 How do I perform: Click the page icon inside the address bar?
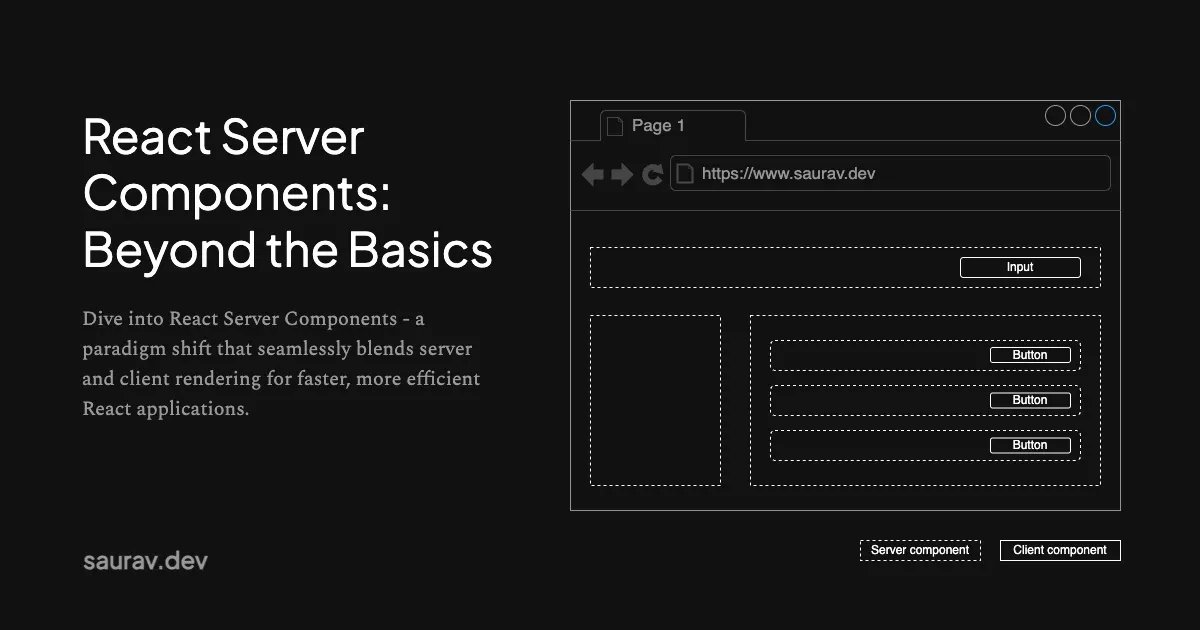[x=684, y=173]
